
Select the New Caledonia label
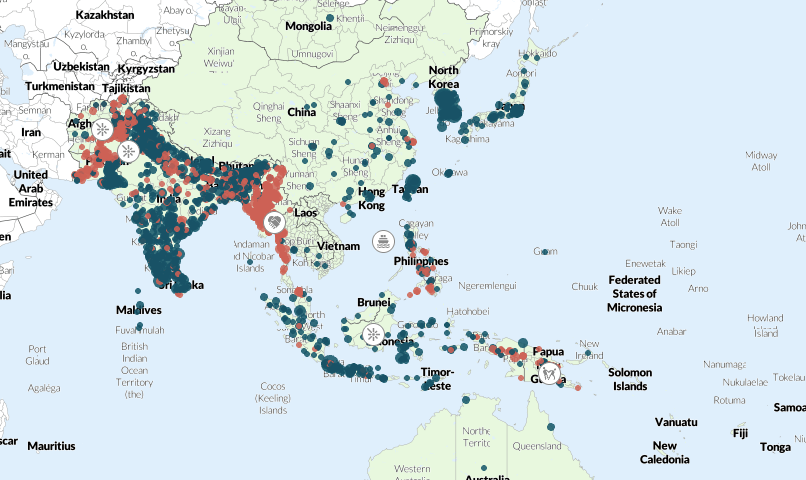(x=665, y=452)
